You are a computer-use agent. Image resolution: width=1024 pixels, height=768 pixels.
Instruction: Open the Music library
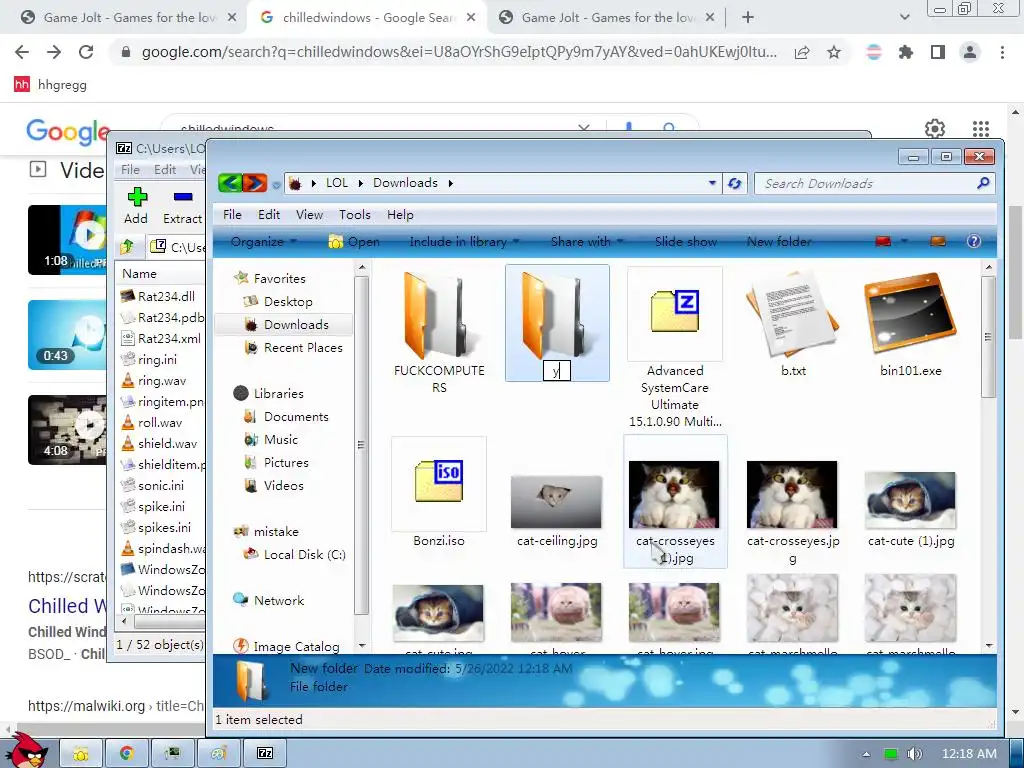280,440
